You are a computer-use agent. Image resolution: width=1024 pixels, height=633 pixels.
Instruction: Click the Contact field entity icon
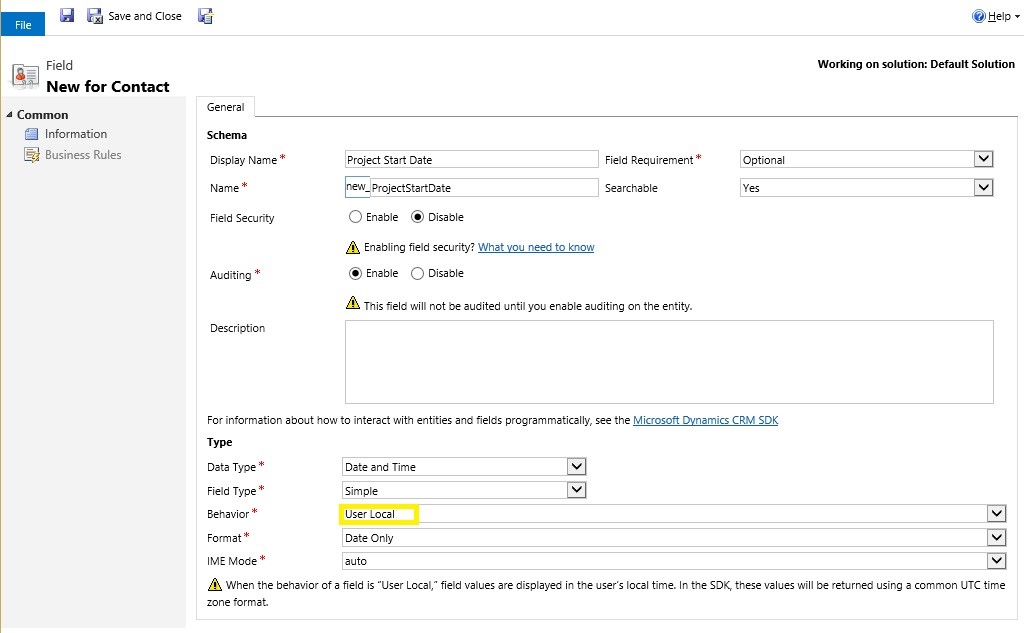click(x=25, y=76)
